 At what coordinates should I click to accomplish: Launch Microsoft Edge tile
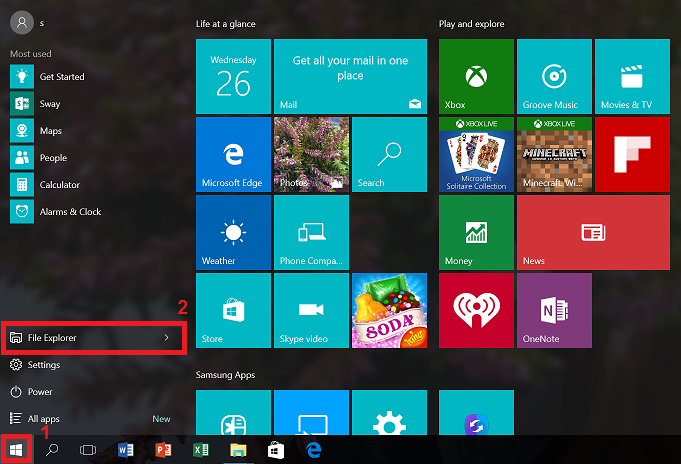[233, 154]
